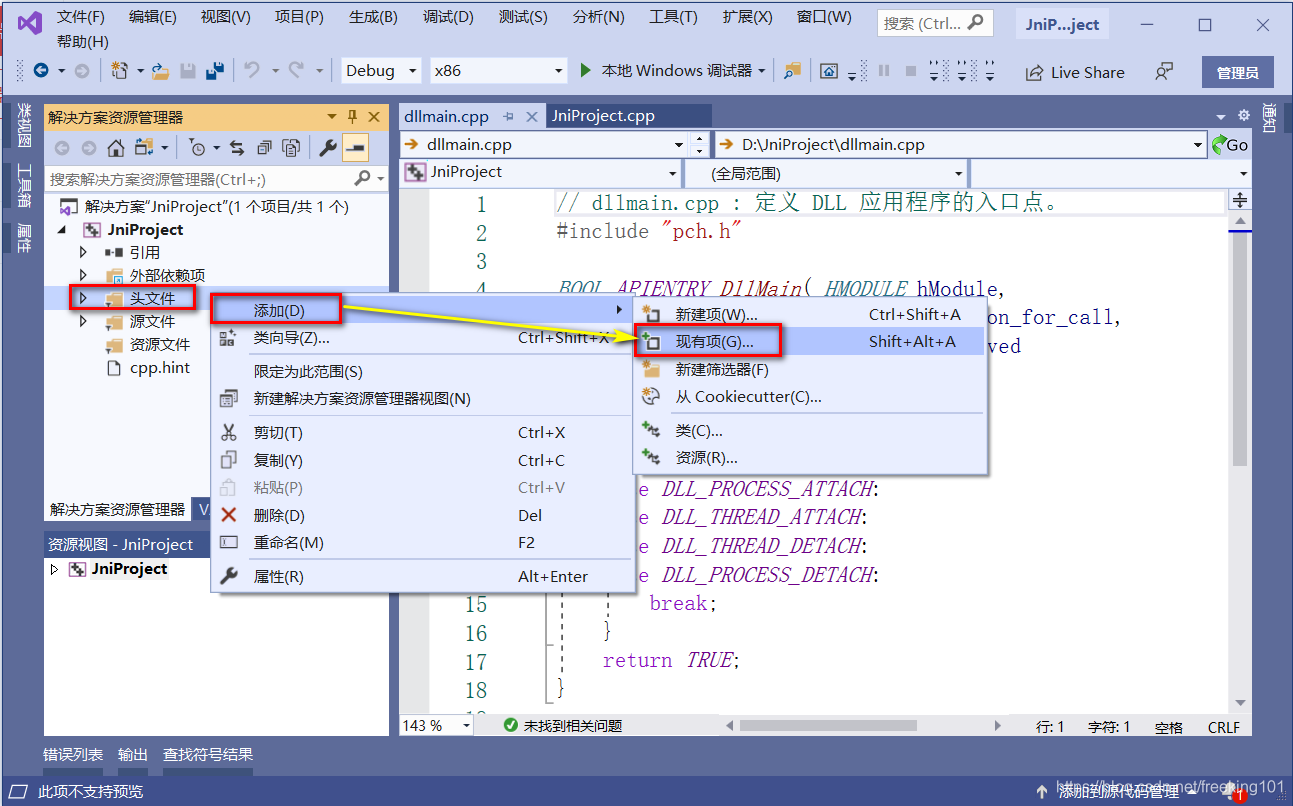Click the top search box (Ctrl...)
This screenshot has height=806, width=1293.
click(933, 23)
